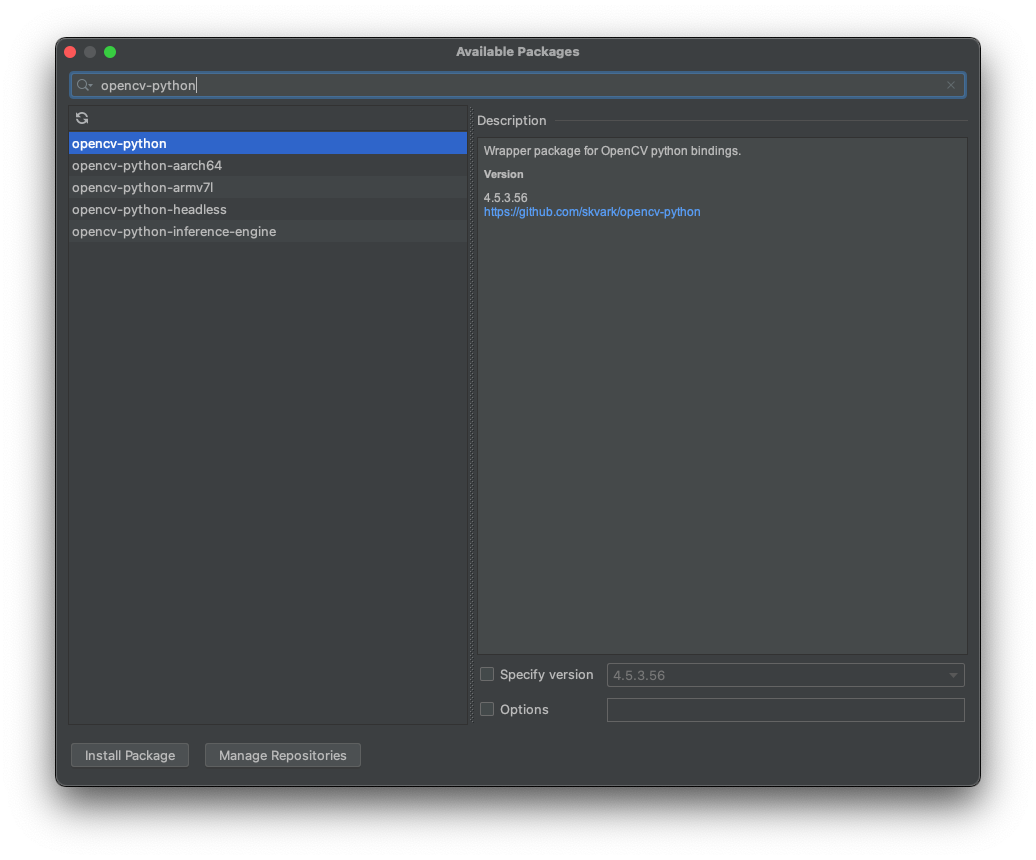Enable the Specify version checkbox
1036x860 pixels.
[487, 674]
